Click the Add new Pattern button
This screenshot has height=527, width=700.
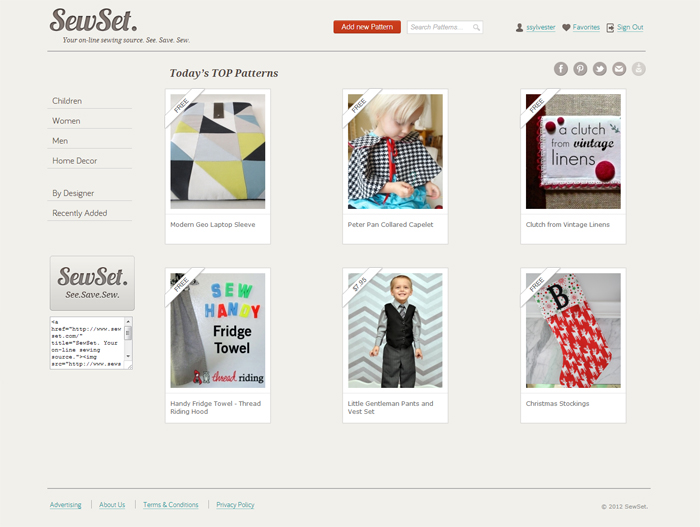pos(367,27)
